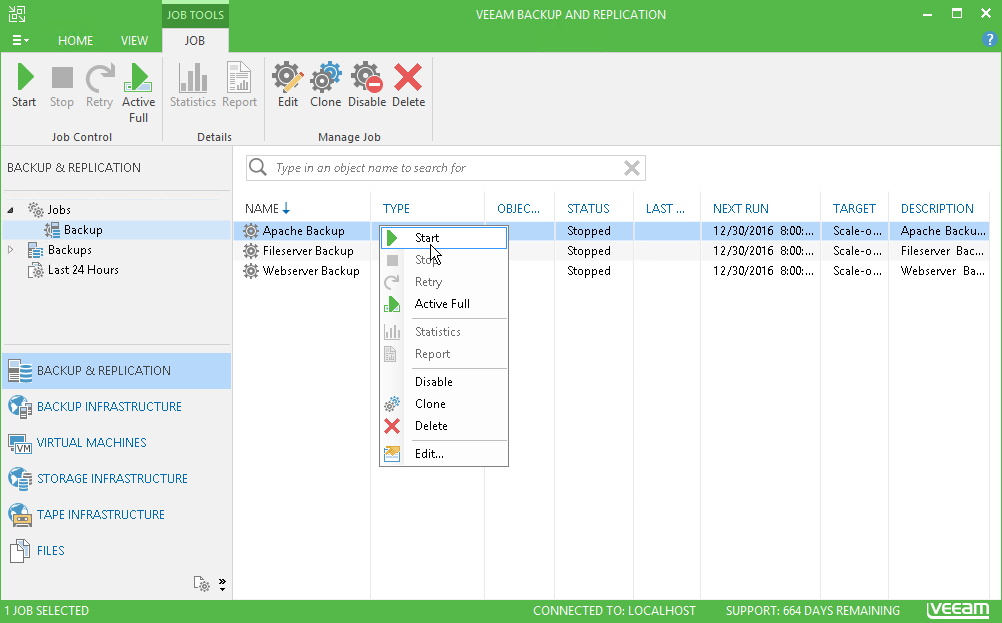The height and width of the screenshot is (623, 1002).
Task: Select the Jobs tree item
Action: 59,210
